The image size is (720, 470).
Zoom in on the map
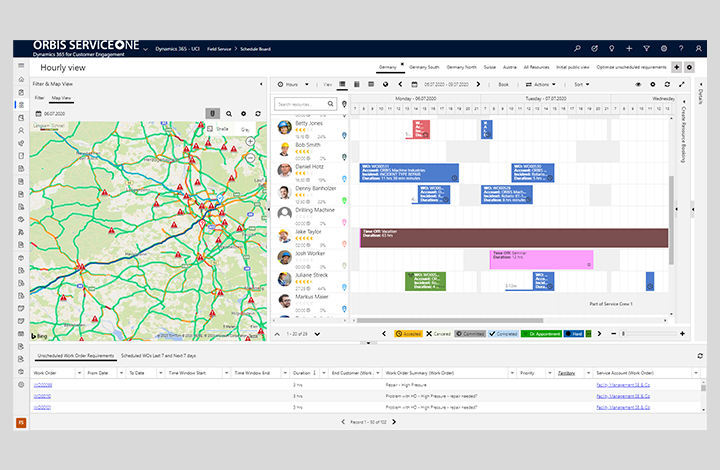pos(250,141)
